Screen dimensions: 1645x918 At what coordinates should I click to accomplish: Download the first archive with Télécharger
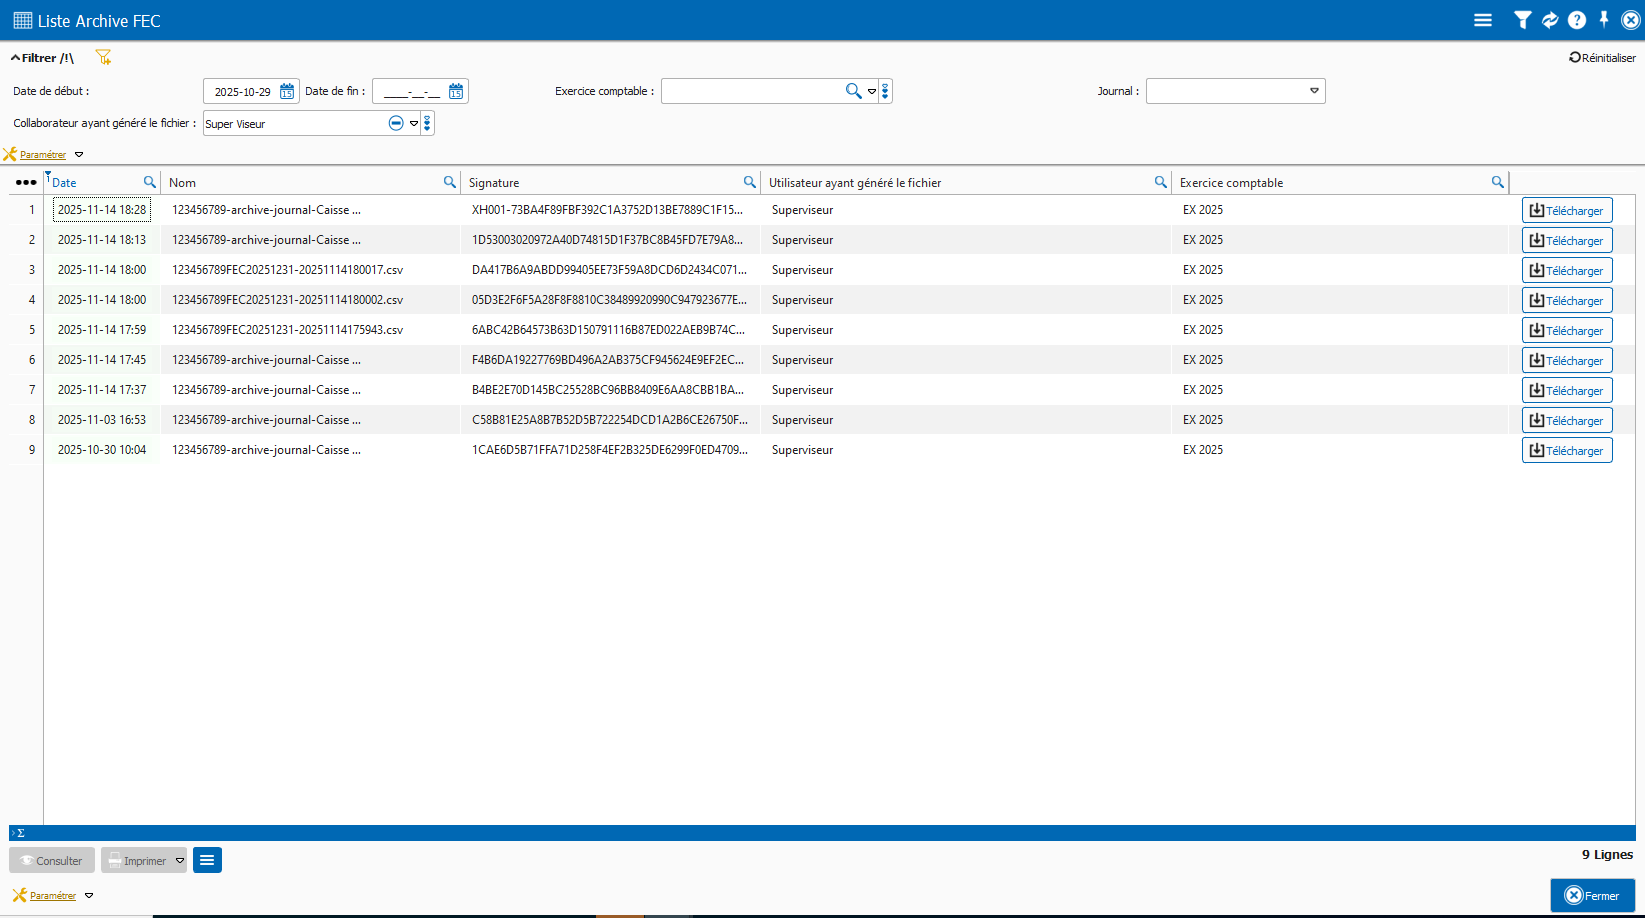coord(1566,210)
